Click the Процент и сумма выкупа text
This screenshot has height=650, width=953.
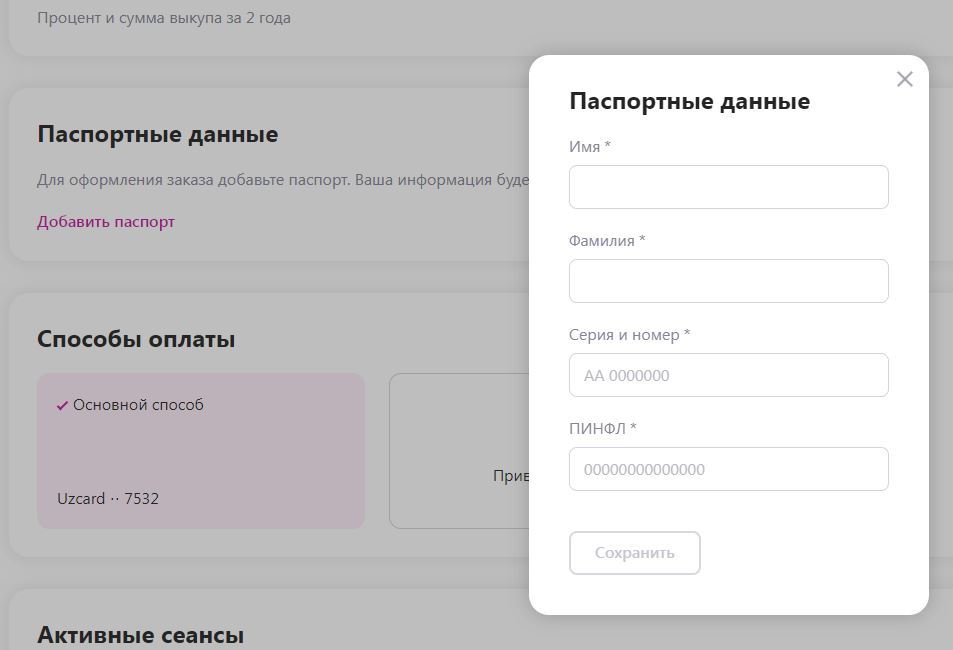coord(164,18)
